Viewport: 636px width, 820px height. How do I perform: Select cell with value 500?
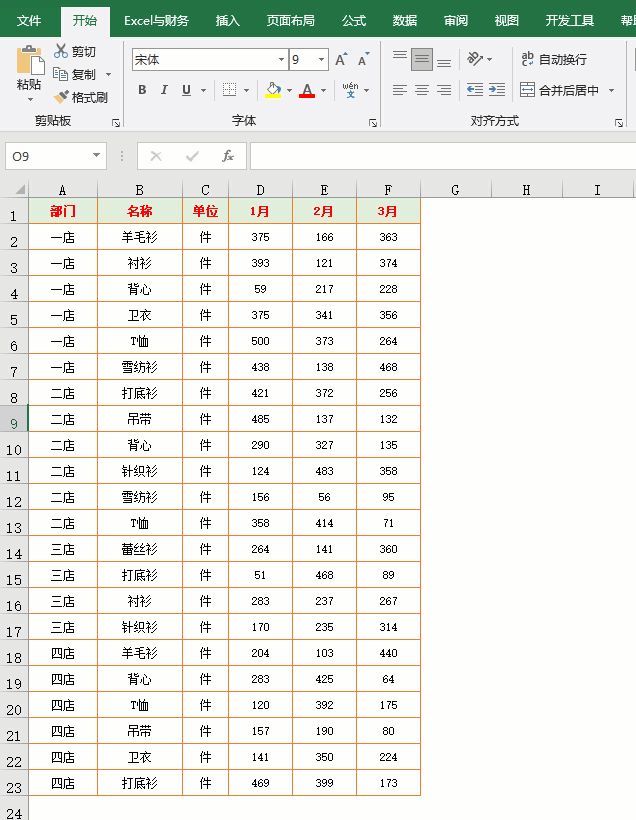(260, 341)
